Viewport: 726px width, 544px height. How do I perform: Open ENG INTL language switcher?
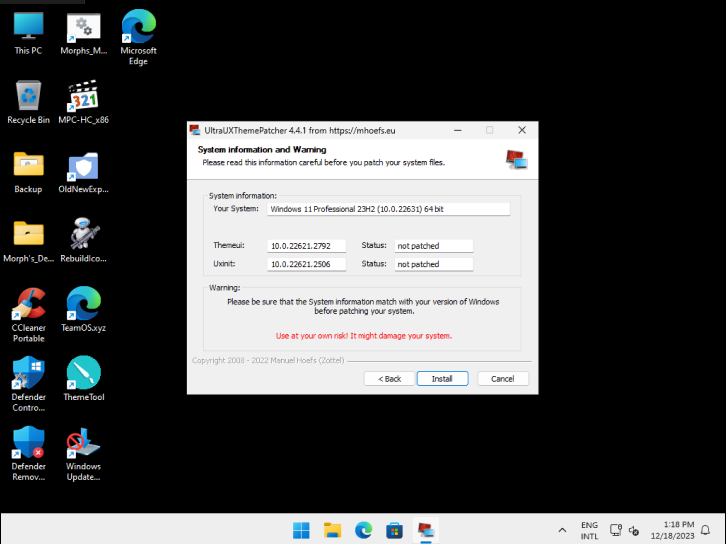point(589,531)
